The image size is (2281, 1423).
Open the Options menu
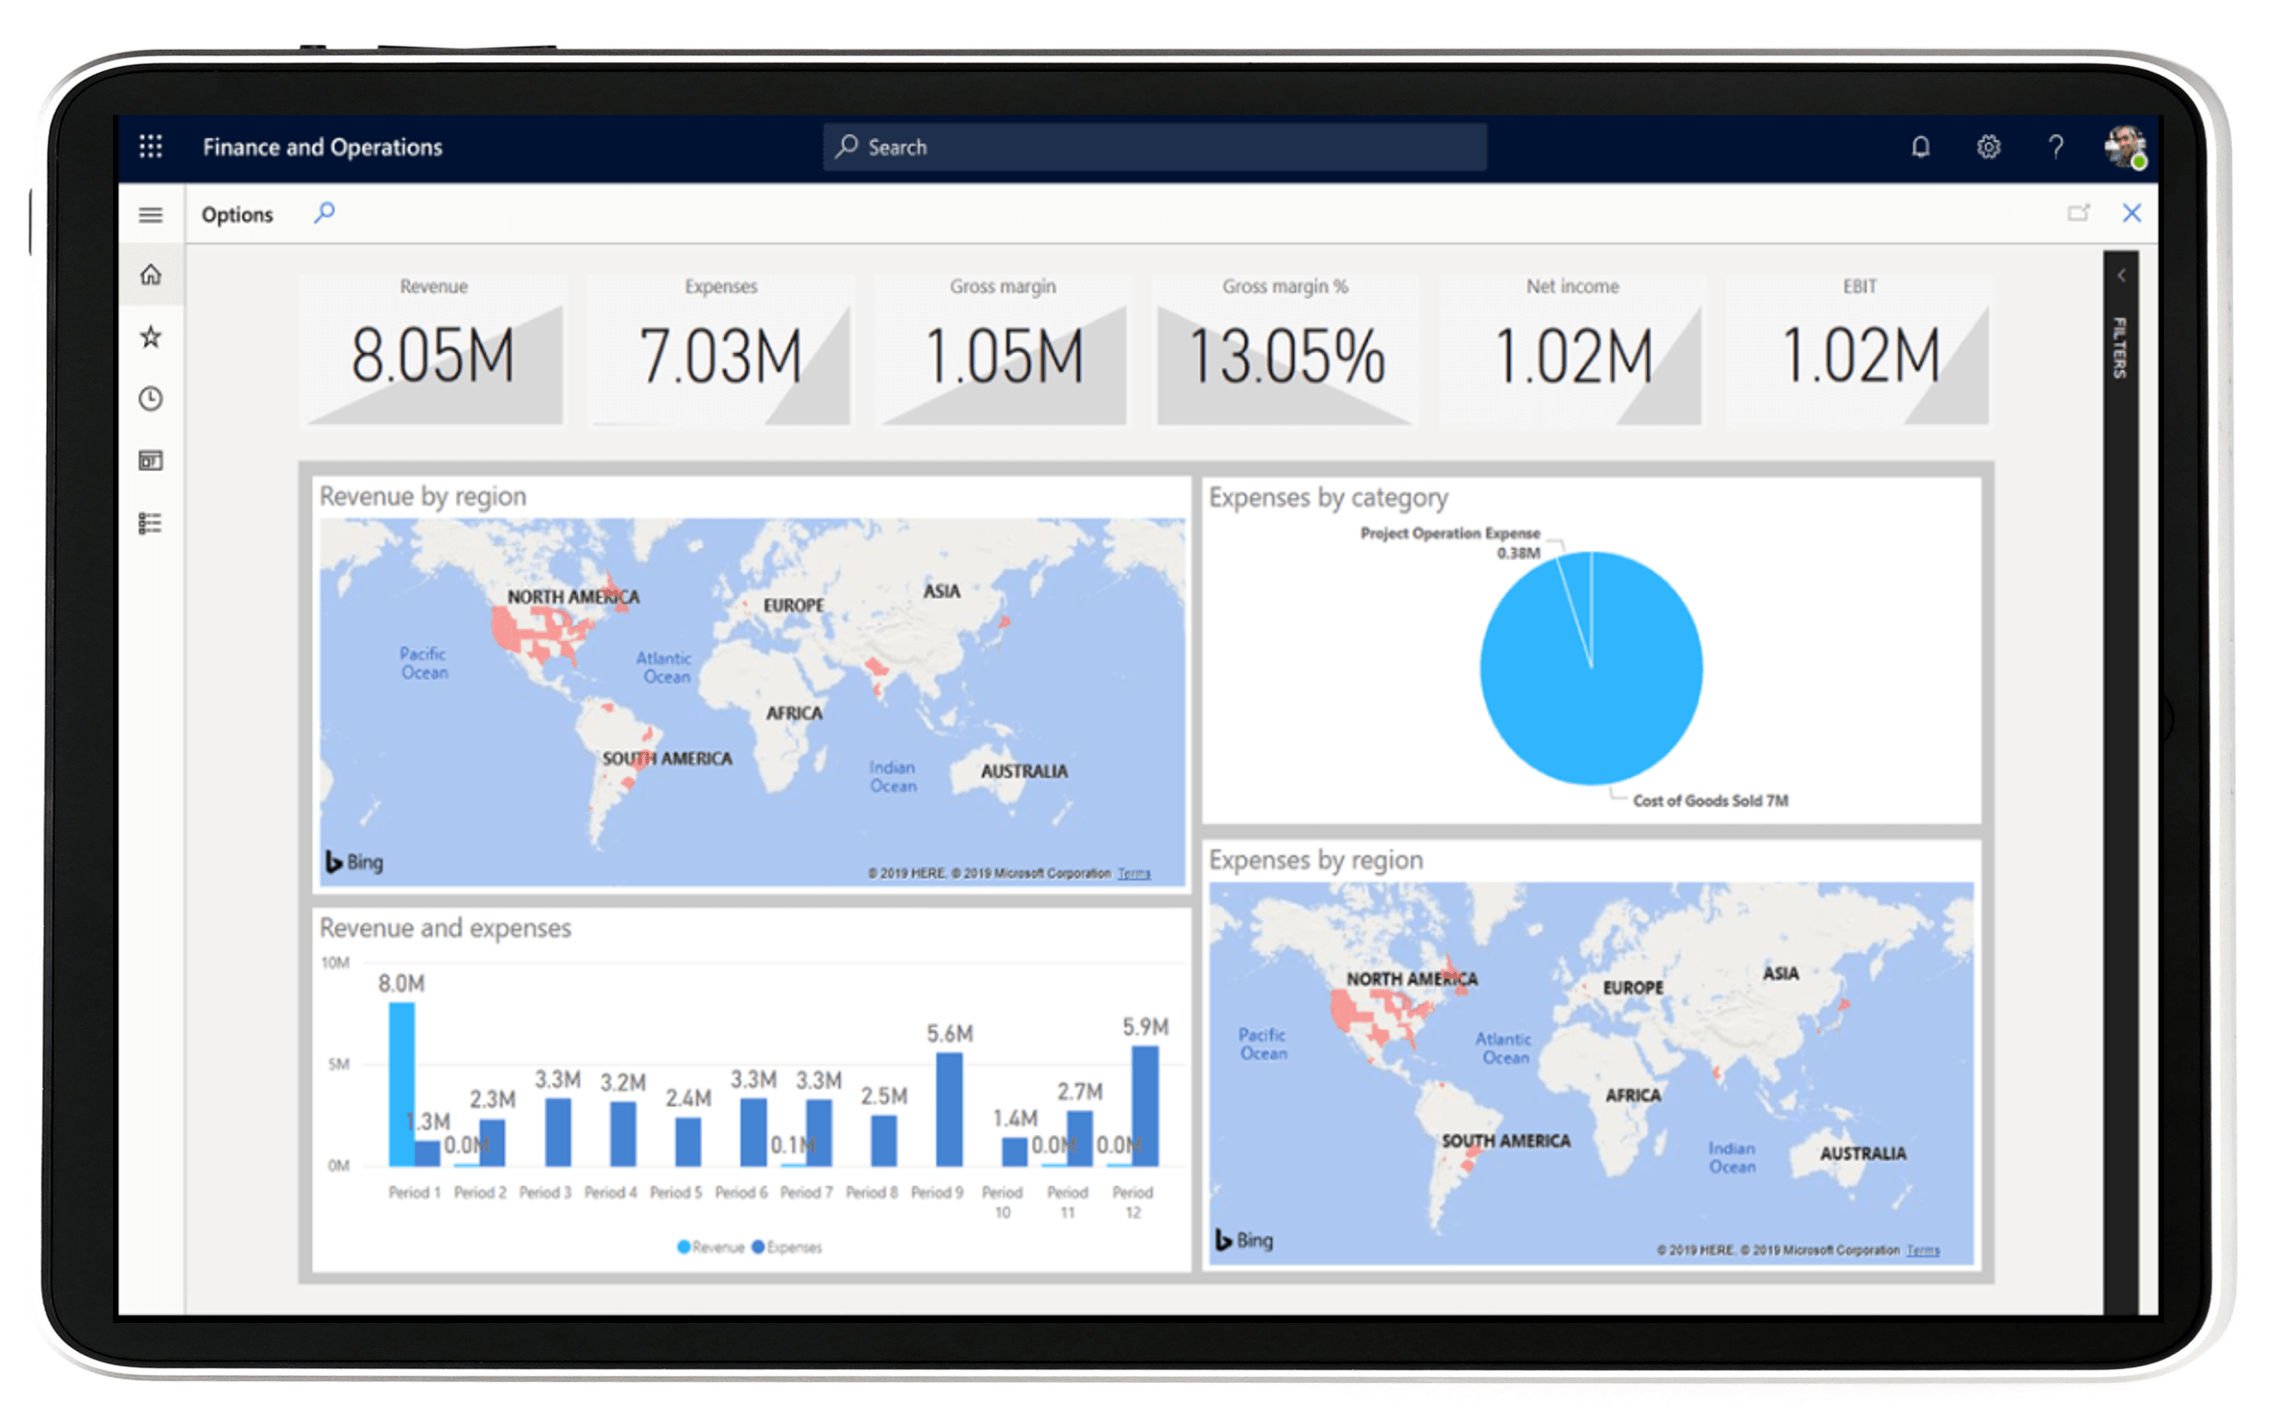237,215
